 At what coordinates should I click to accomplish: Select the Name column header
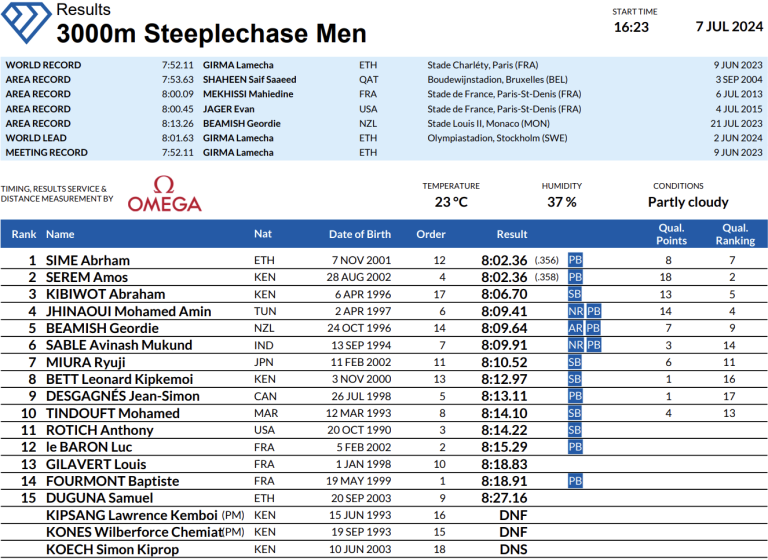(x=60, y=235)
